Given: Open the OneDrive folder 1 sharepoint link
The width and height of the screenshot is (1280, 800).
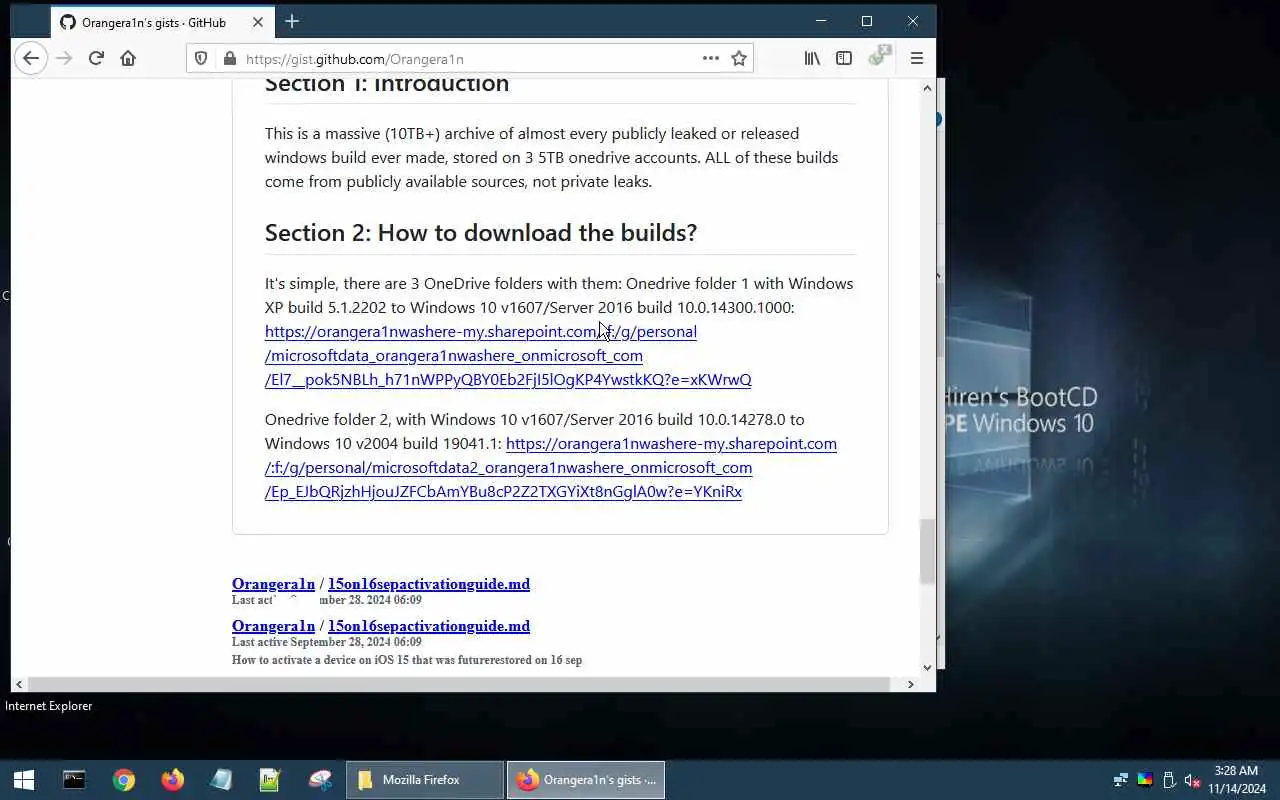Looking at the screenshot, I should [508, 355].
